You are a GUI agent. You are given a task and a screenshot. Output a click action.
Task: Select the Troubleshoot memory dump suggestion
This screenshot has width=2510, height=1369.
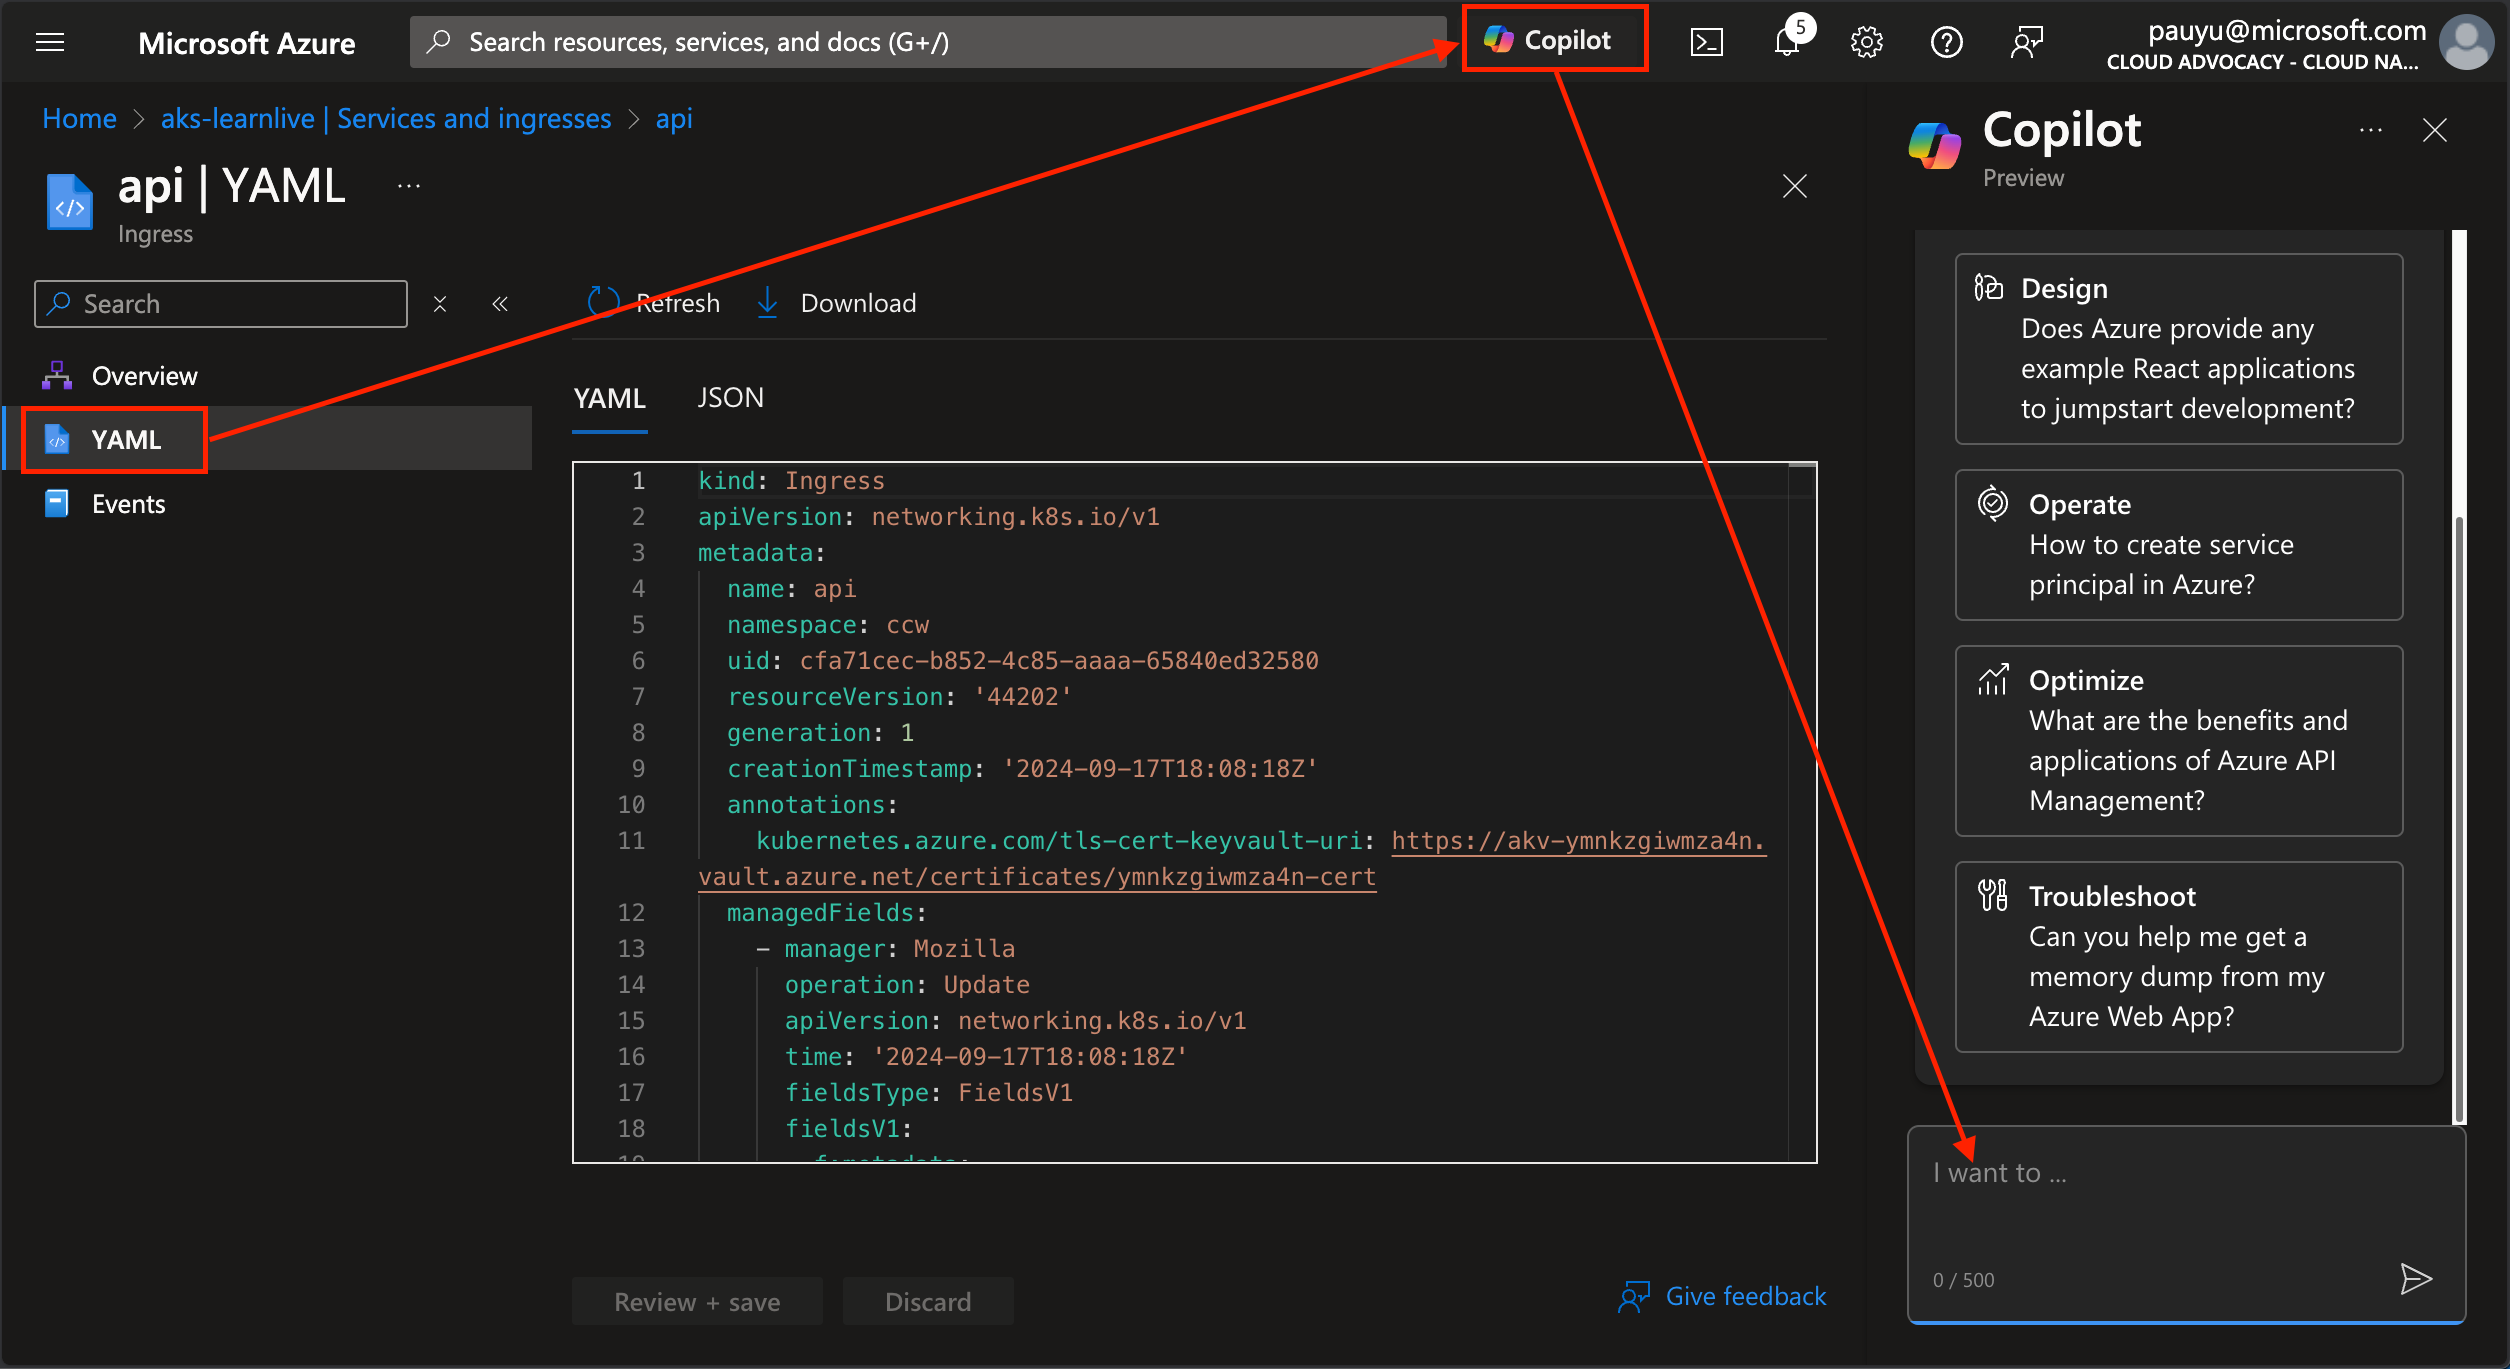point(2179,957)
